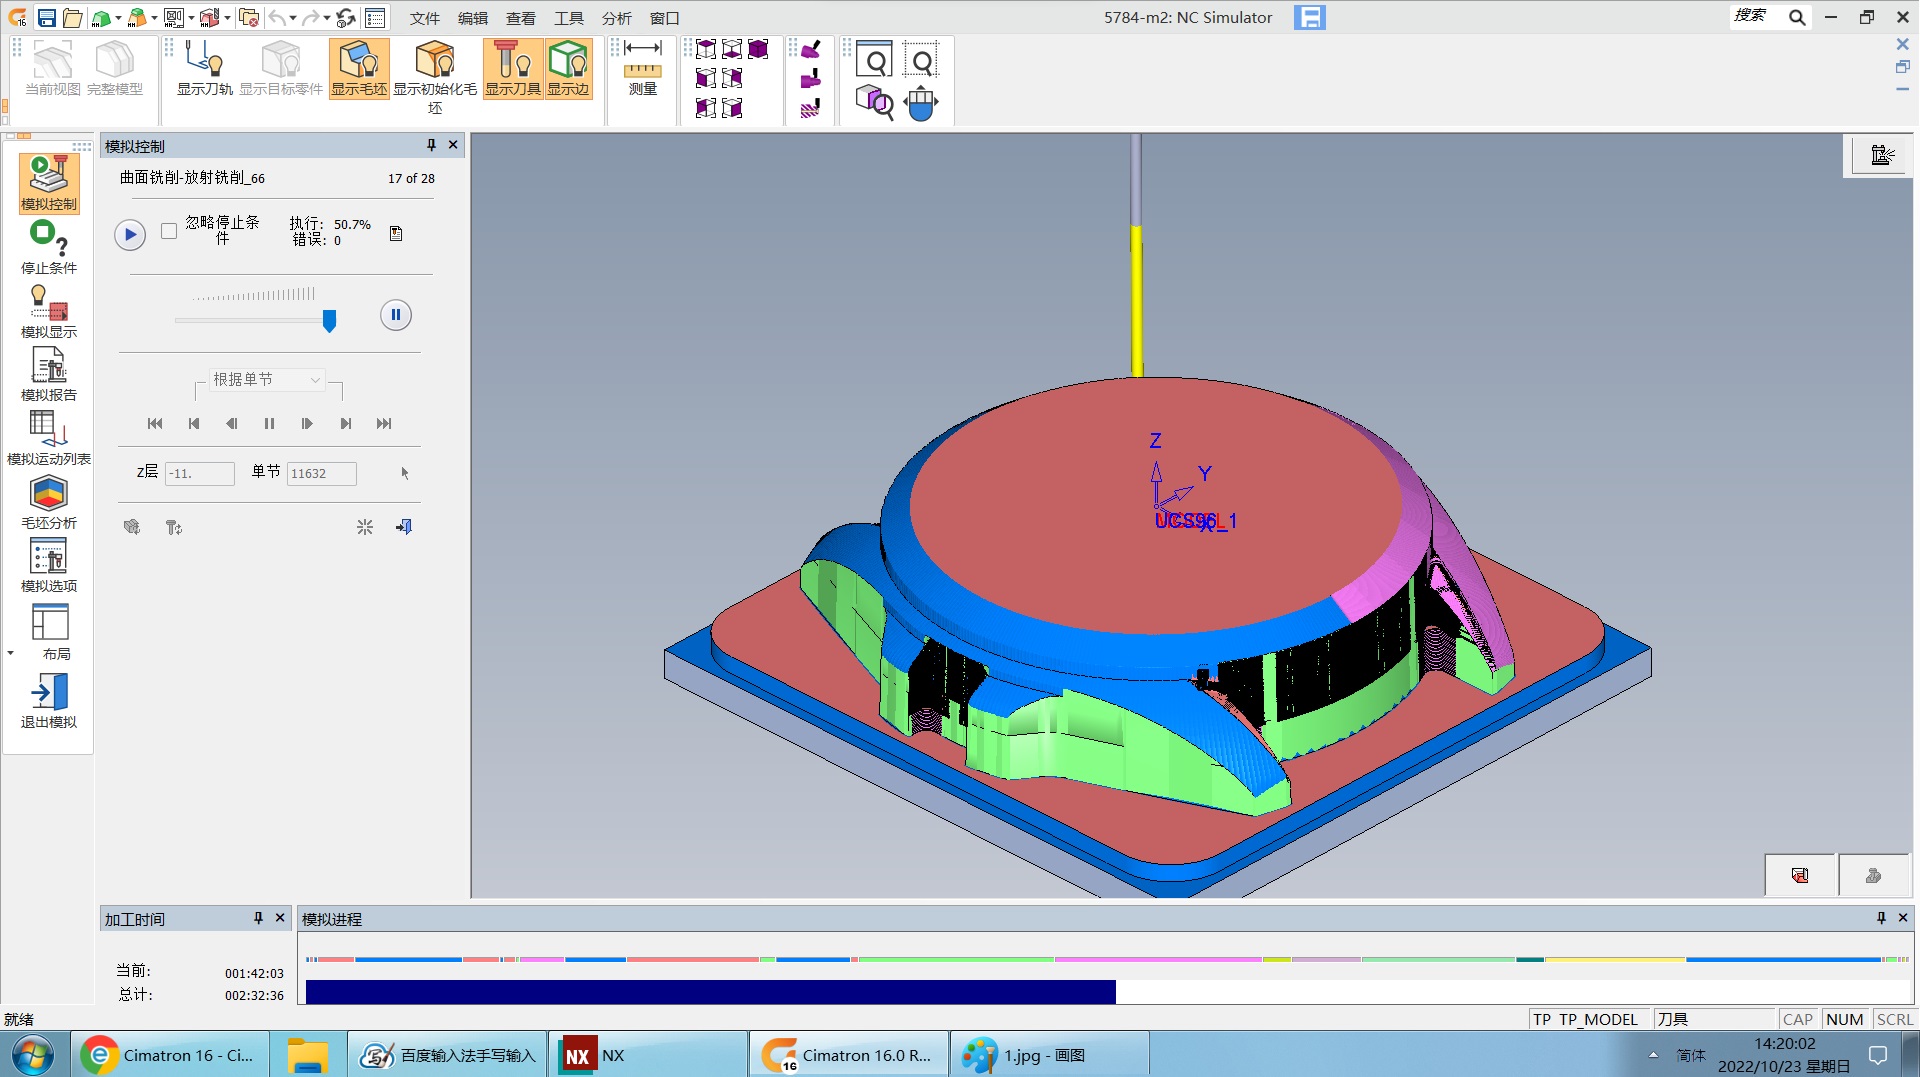Open the 编辑 menu
This screenshot has height=1077, width=1920.
pyautogui.click(x=473, y=18)
